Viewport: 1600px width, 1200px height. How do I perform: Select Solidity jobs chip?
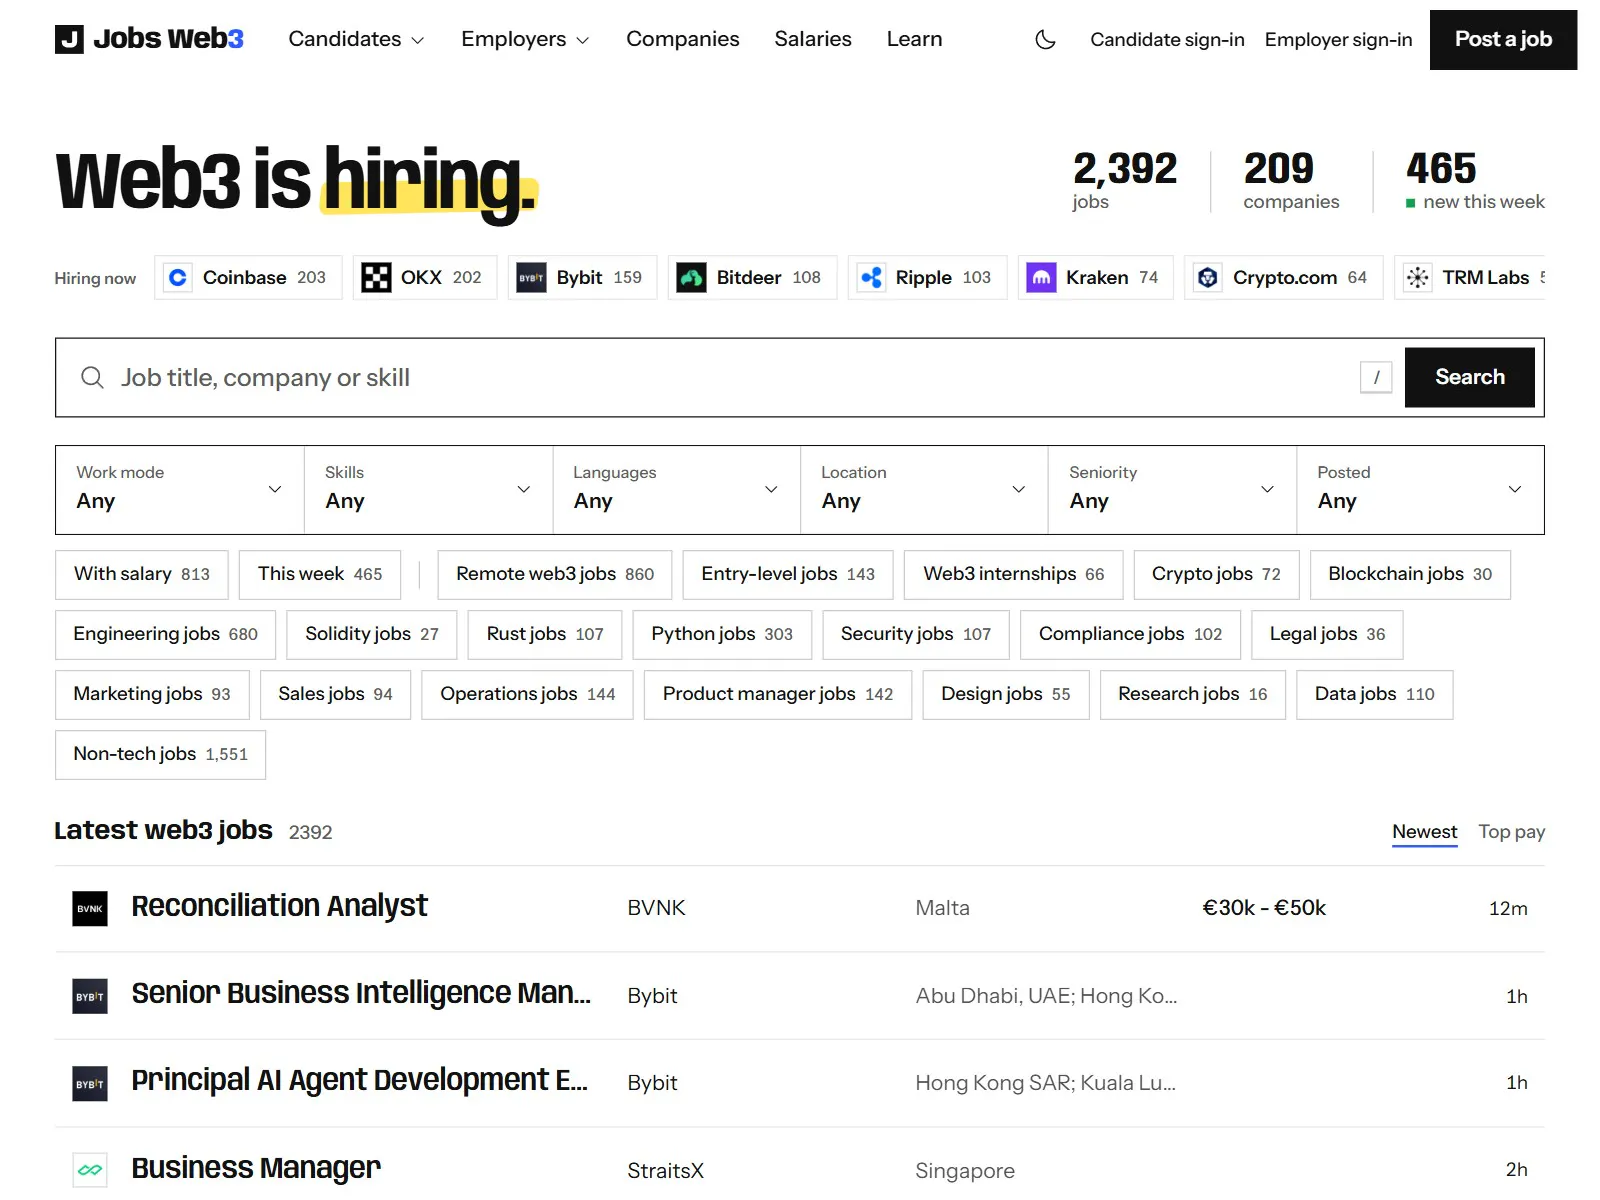pyautogui.click(x=372, y=634)
